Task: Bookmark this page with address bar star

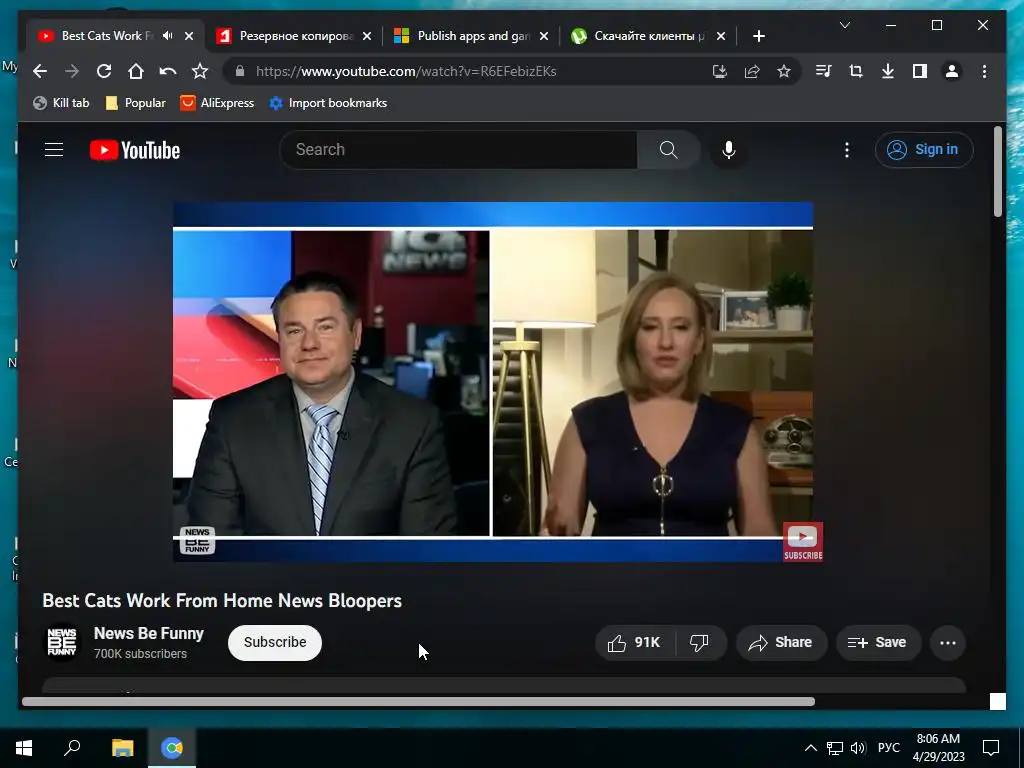Action: click(x=784, y=71)
